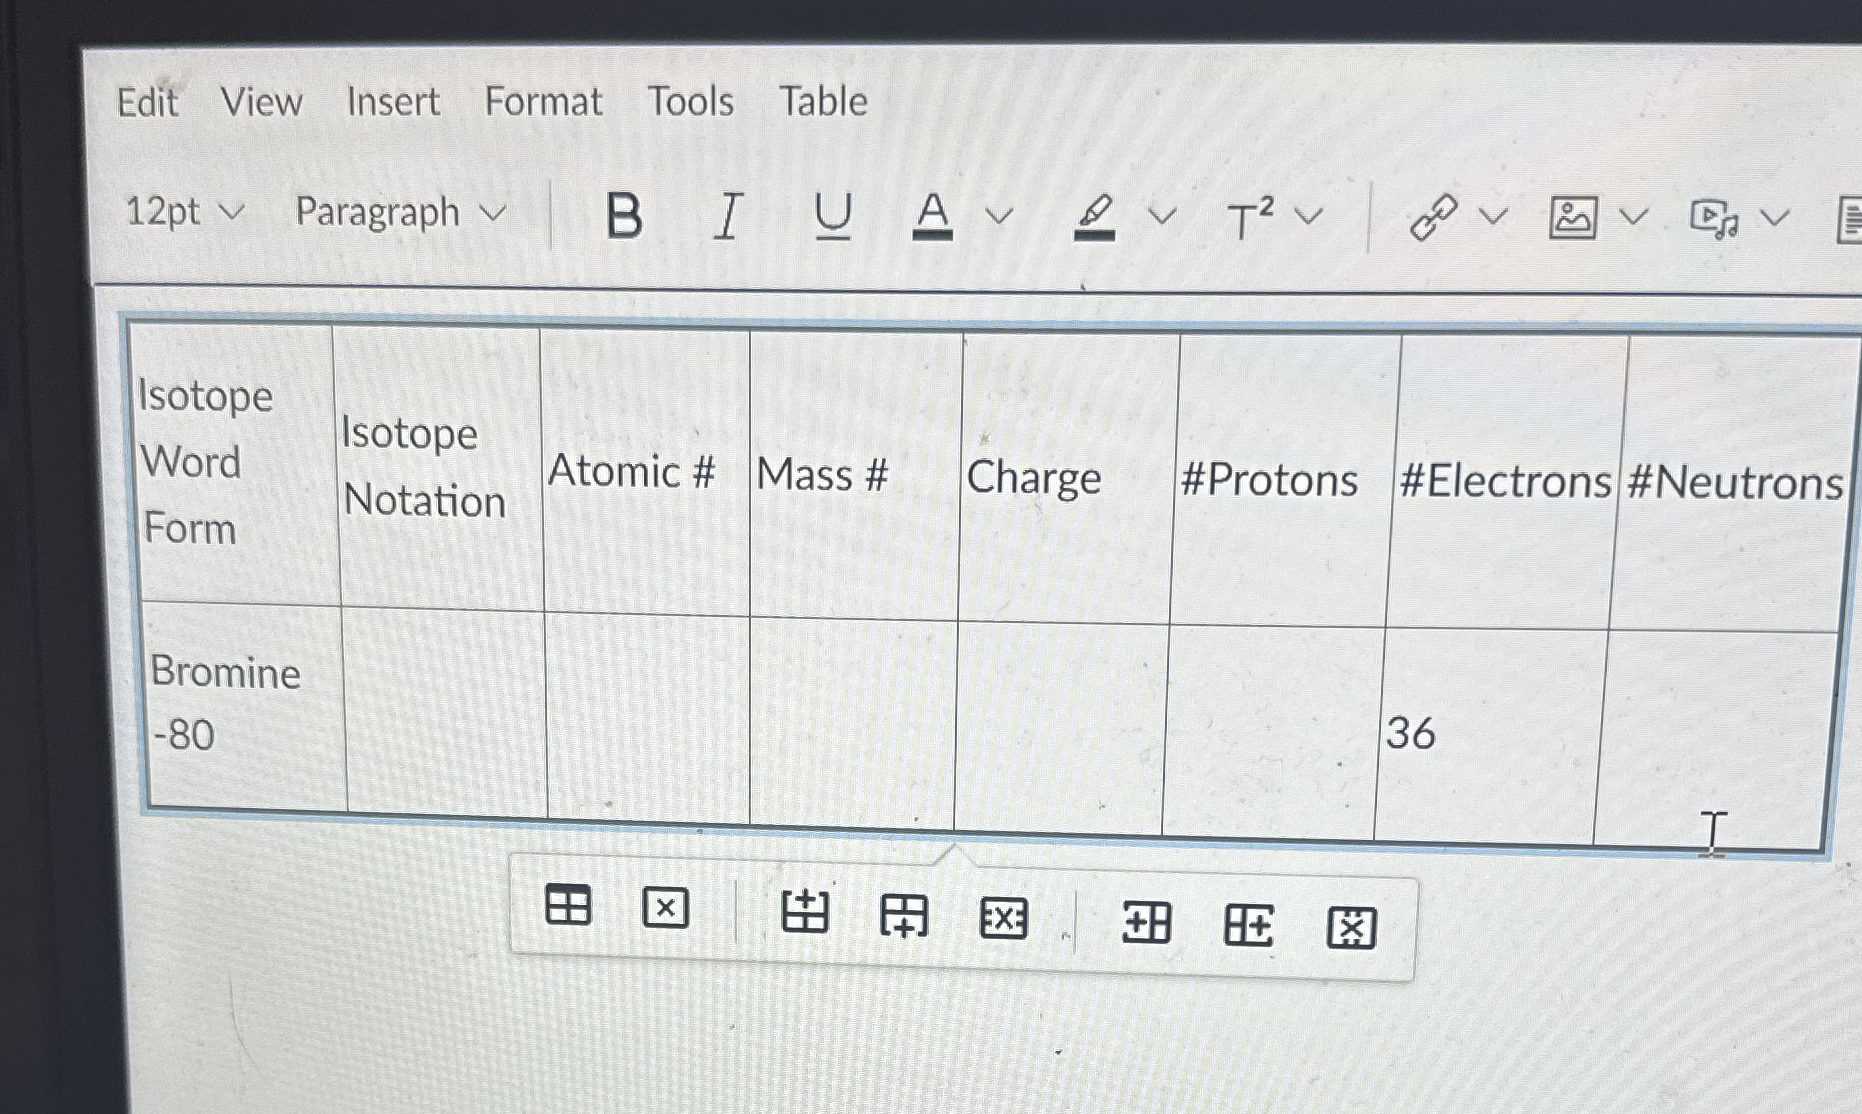
Task: Expand the Paragraph style dropdown
Action: (x=399, y=213)
